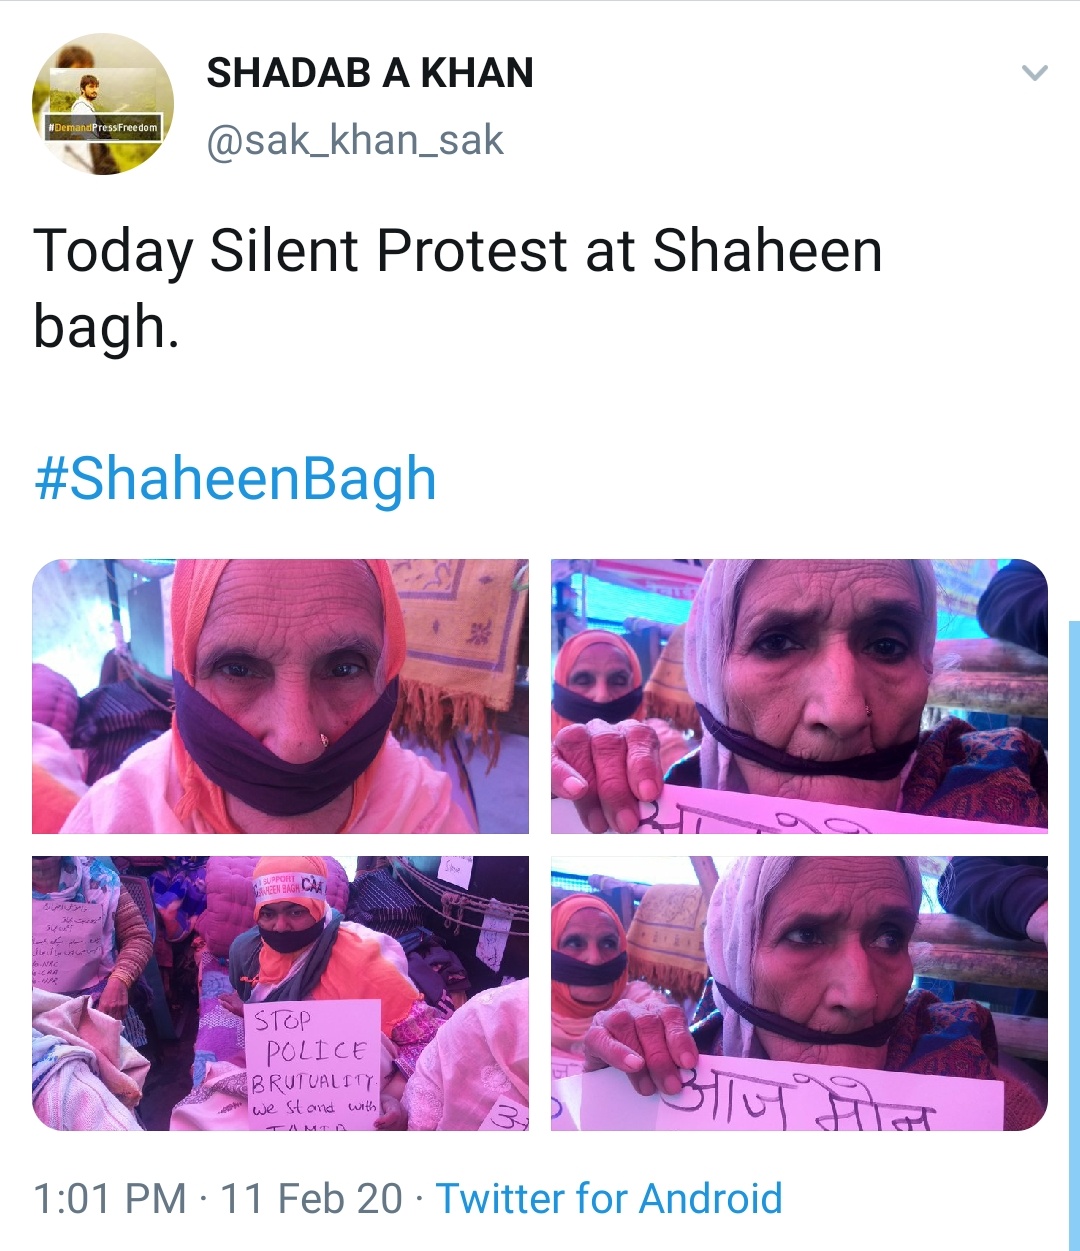This screenshot has width=1080, height=1251.
Task: Open SHADAB A KHAN's profile picture
Action: click(103, 104)
